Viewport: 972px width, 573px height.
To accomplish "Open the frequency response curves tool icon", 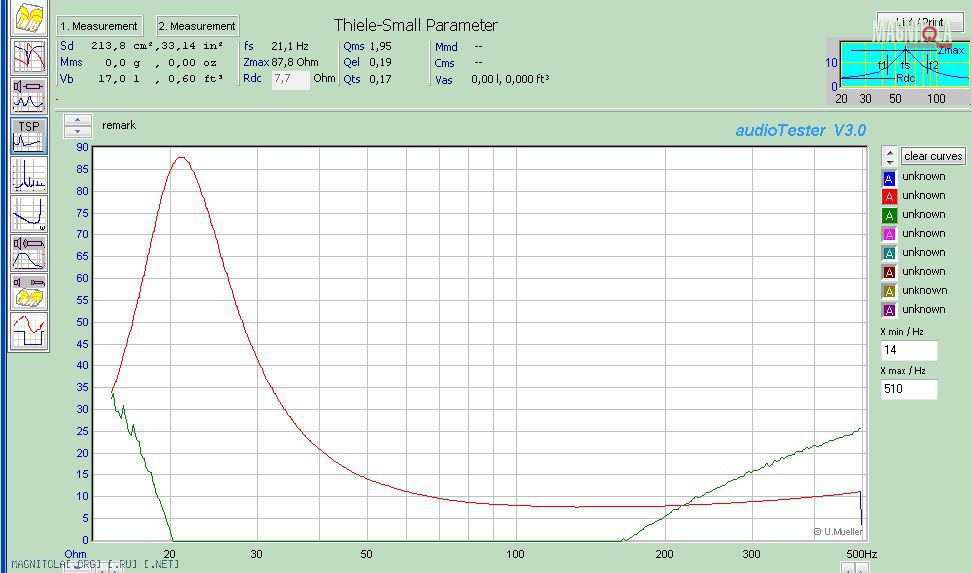I will coord(29,56).
